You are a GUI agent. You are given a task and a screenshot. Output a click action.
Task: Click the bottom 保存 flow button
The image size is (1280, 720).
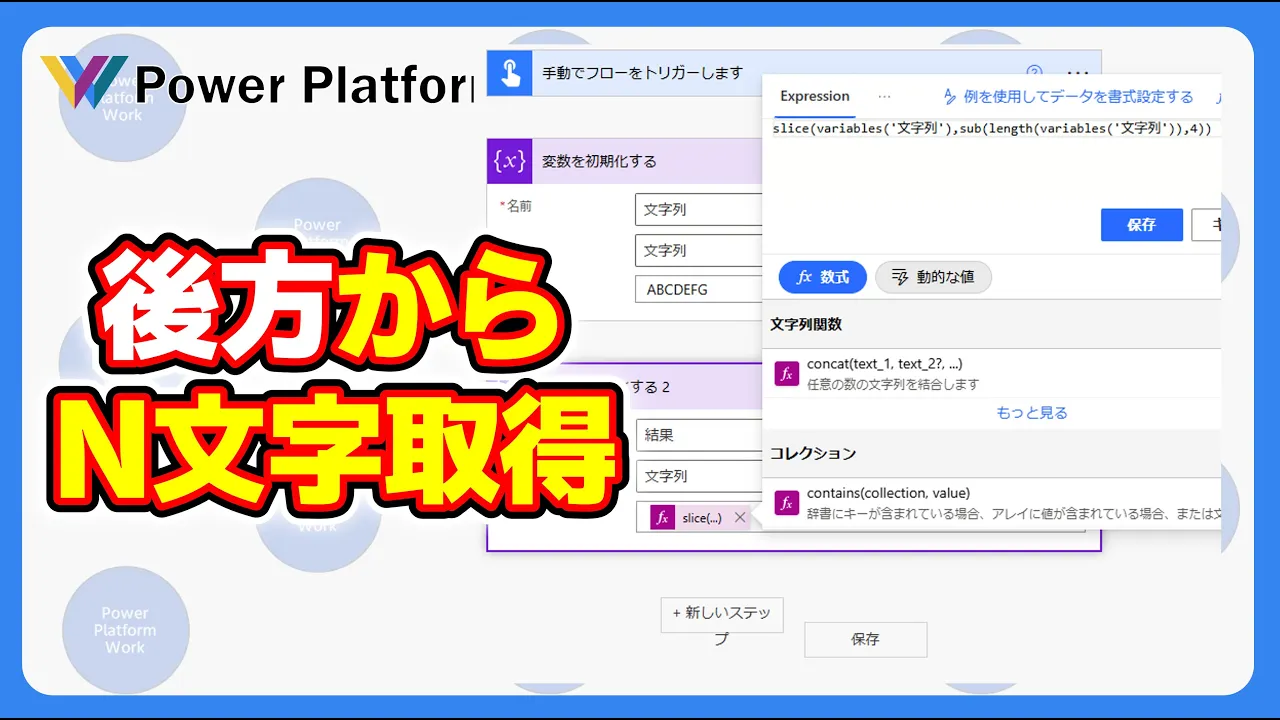866,639
